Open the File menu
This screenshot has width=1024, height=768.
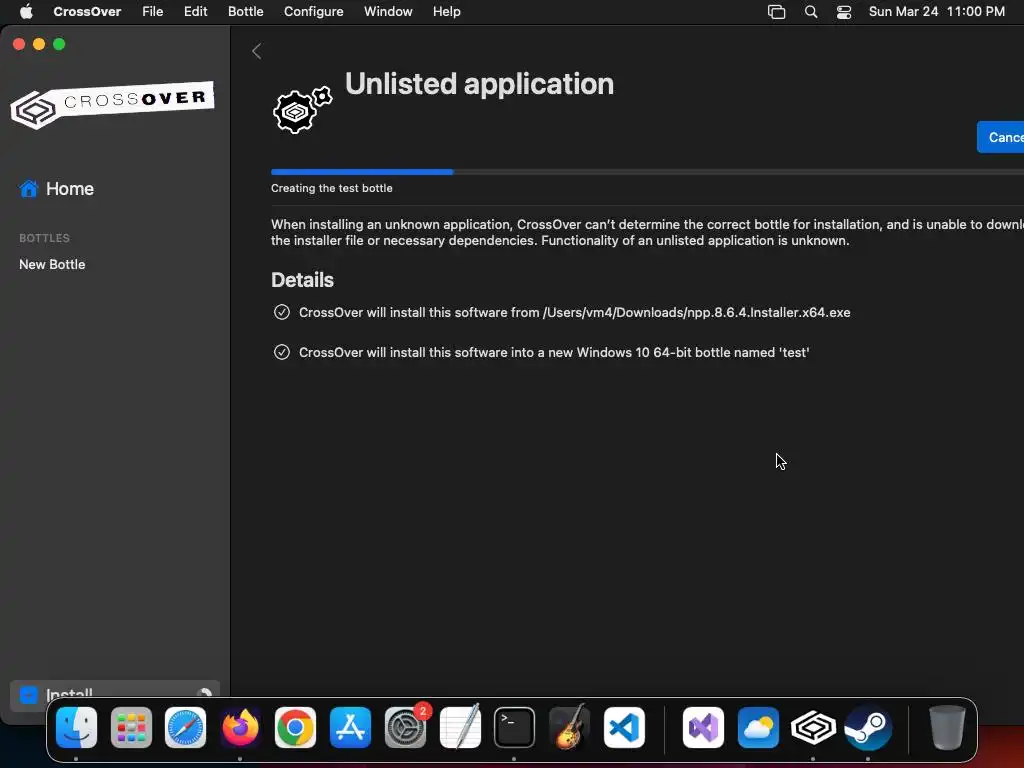tap(153, 12)
